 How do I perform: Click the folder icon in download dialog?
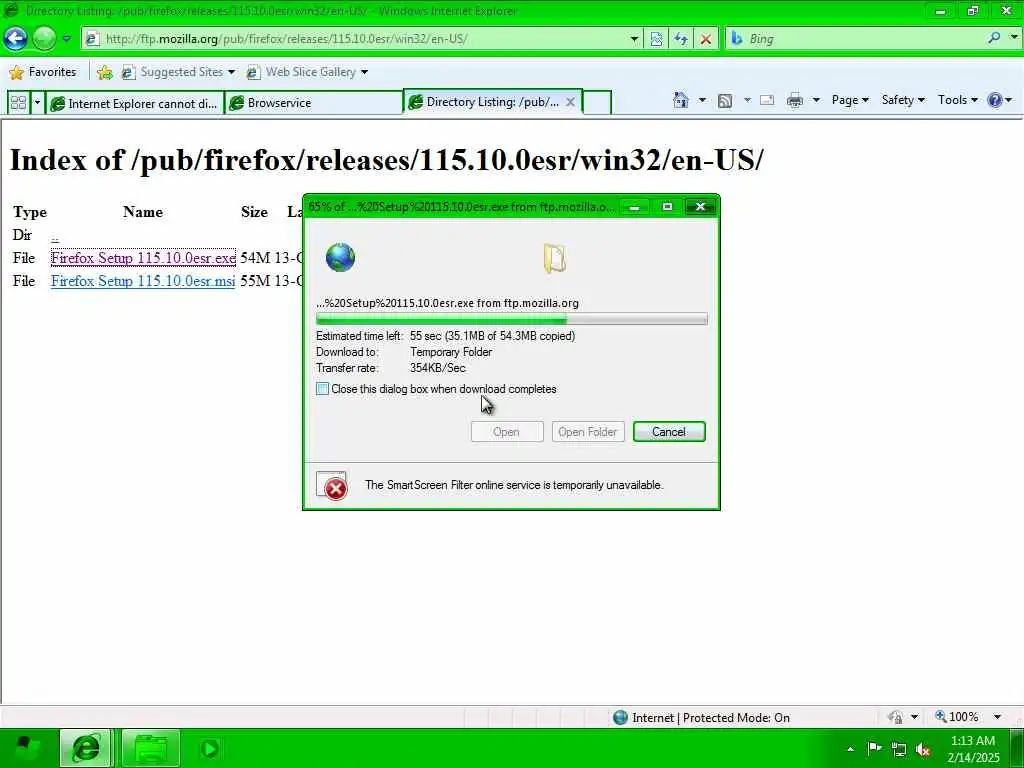point(554,258)
